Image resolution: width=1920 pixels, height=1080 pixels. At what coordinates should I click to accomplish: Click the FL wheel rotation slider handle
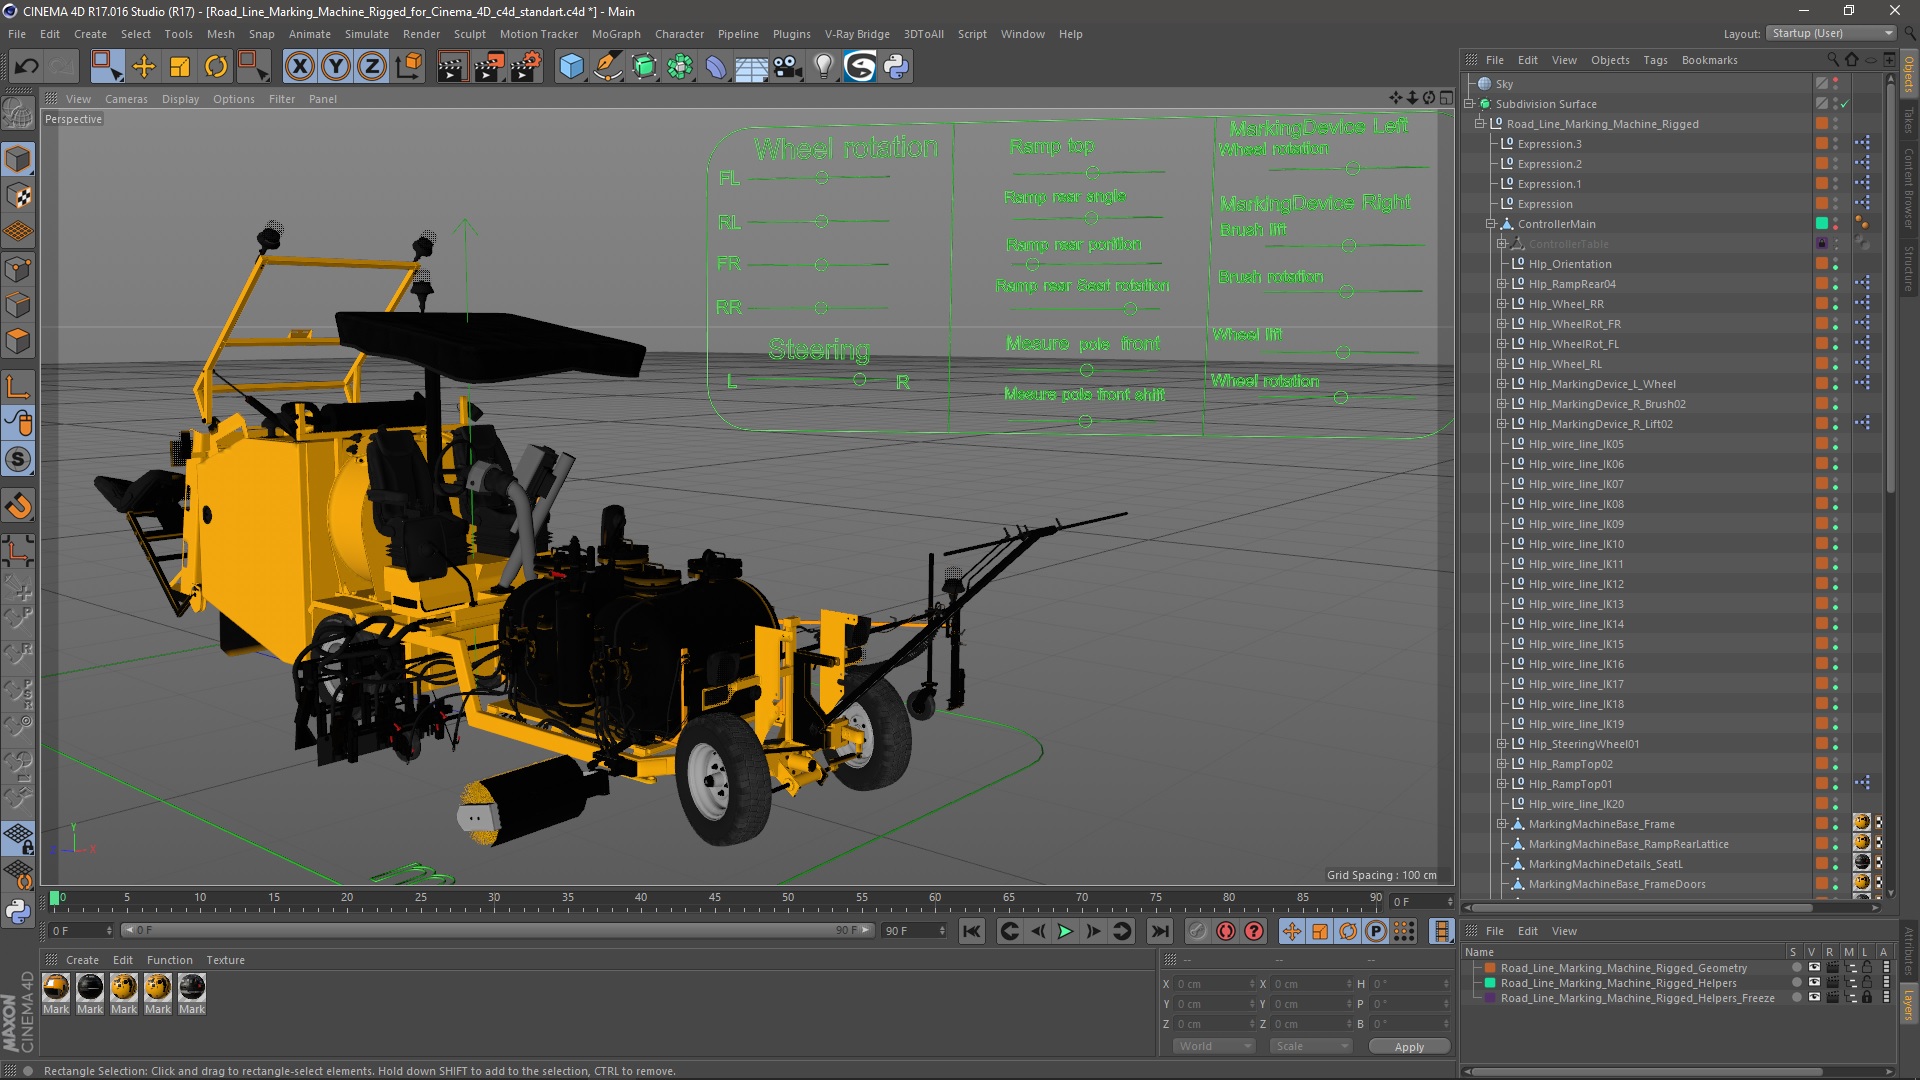tap(822, 177)
